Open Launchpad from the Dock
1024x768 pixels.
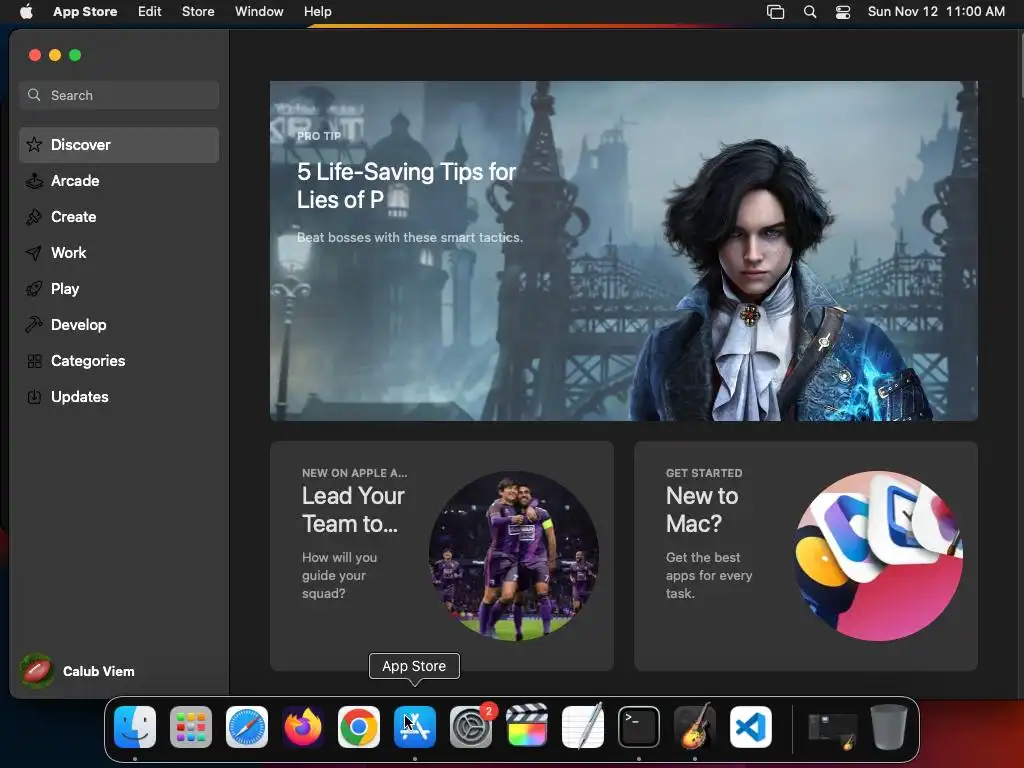tap(191, 727)
